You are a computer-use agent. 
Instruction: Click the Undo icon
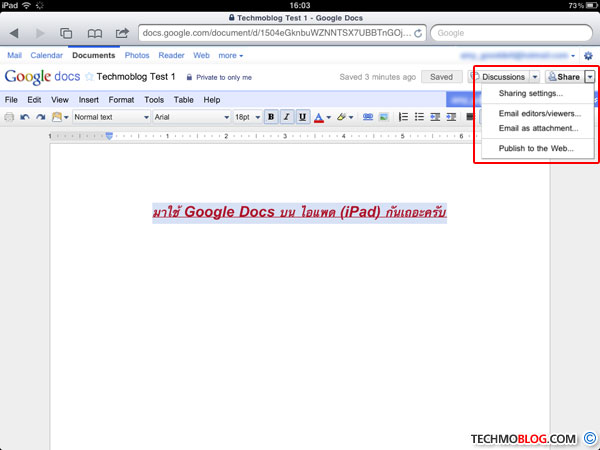pyautogui.click(x=25, y=117)
